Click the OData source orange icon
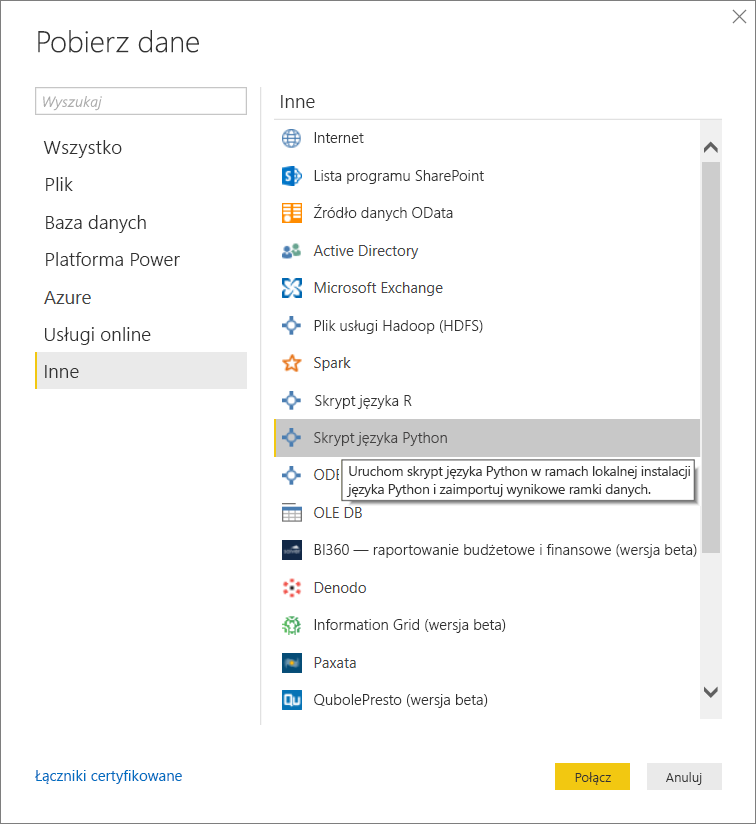The height and width of the screenshot is (824, 756). tap(291, 213)
